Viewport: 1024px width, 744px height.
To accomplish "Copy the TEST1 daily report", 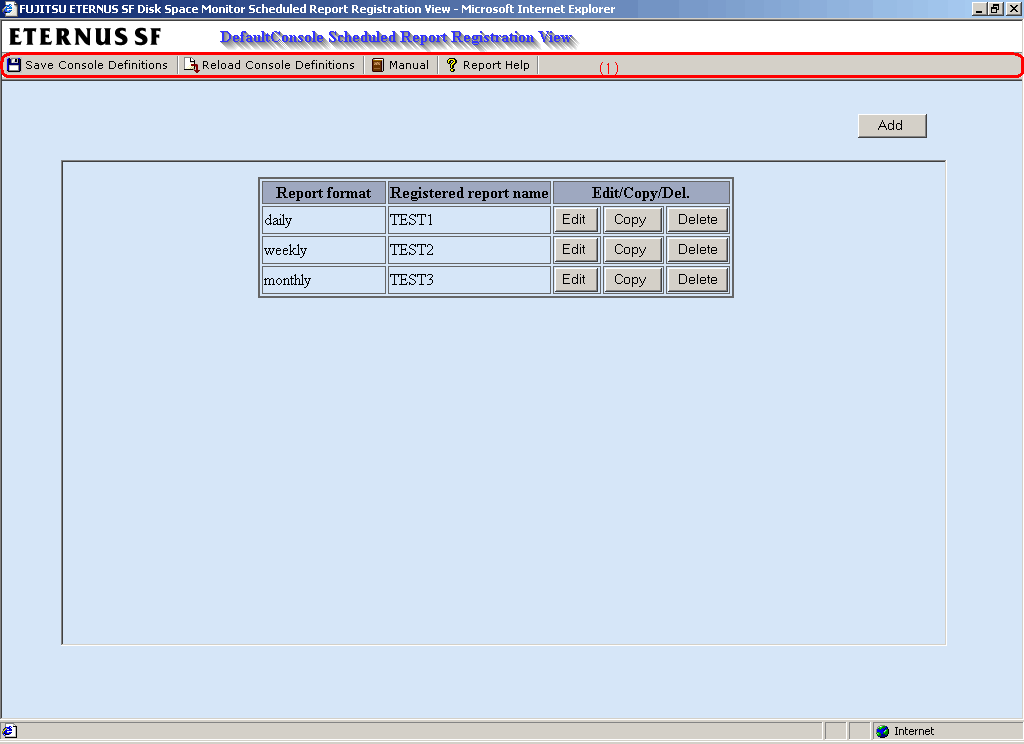I will click(x=632, y=219).
